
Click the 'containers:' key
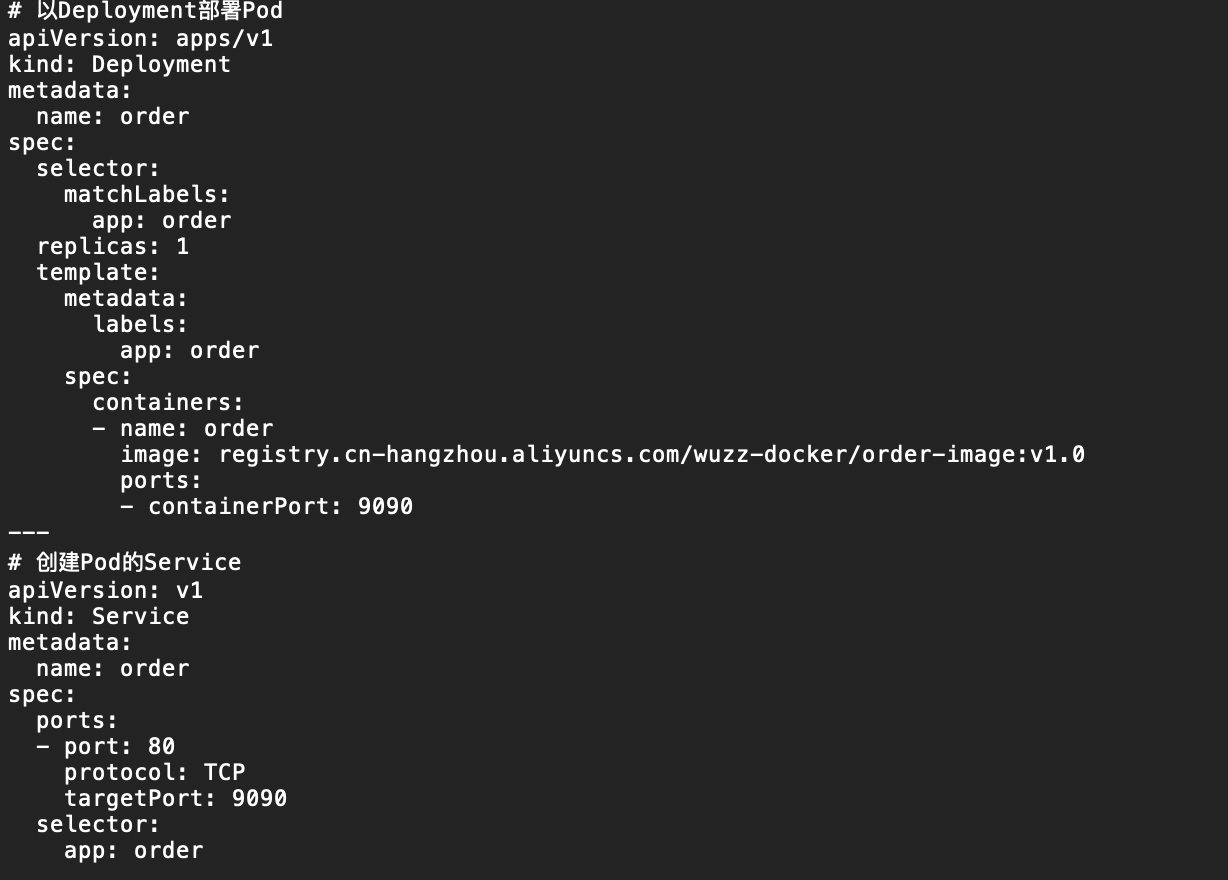point(168,402)
